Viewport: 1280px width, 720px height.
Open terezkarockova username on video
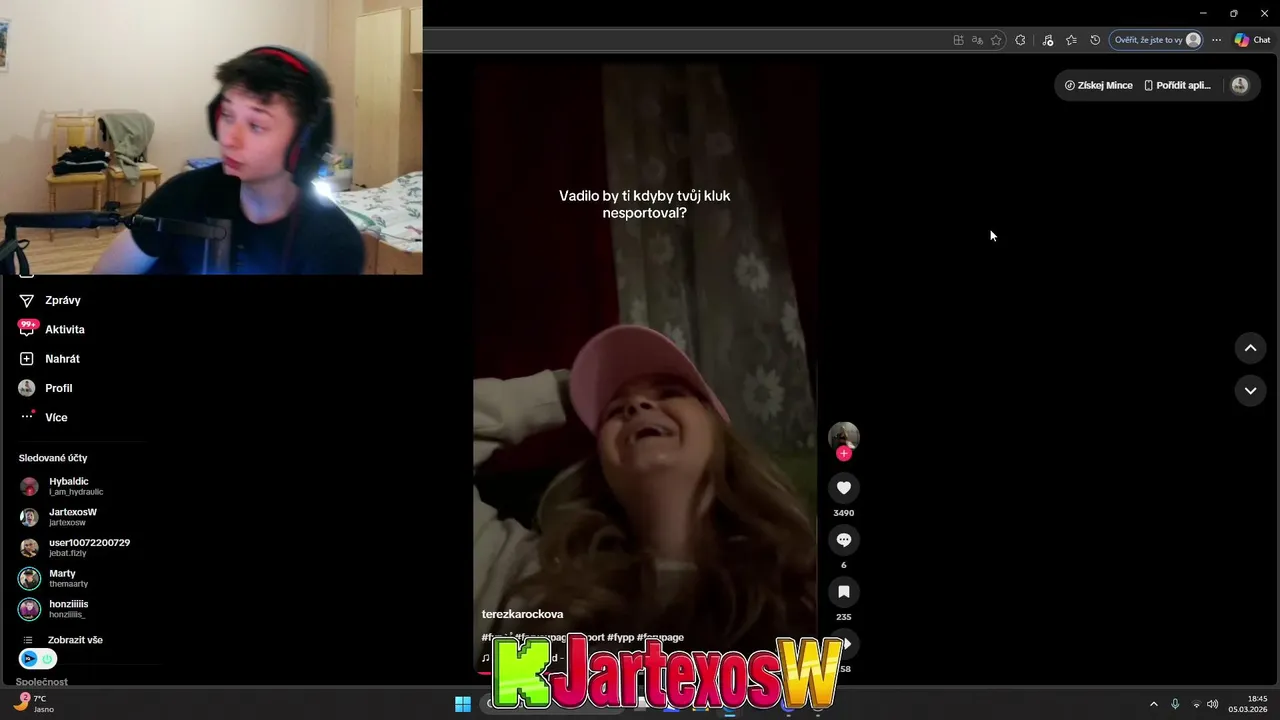tap(522, 614)
